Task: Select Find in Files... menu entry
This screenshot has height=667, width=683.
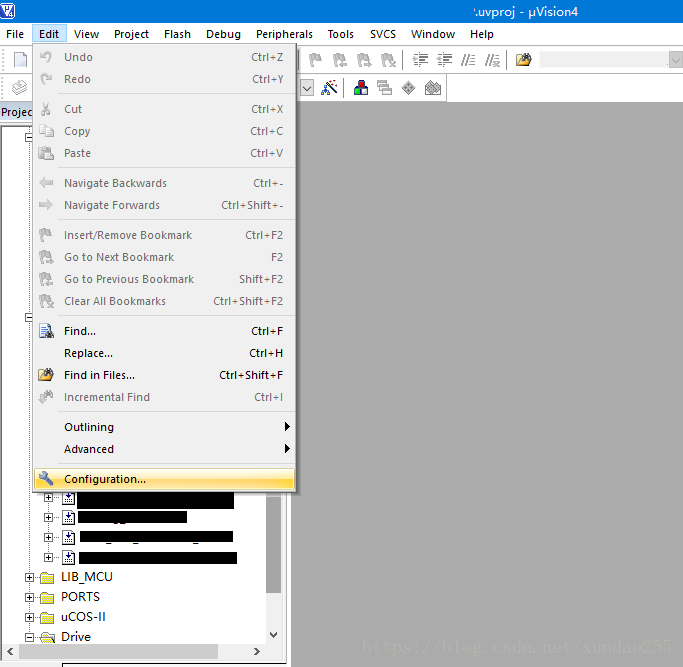Action: tap(164, 375)
